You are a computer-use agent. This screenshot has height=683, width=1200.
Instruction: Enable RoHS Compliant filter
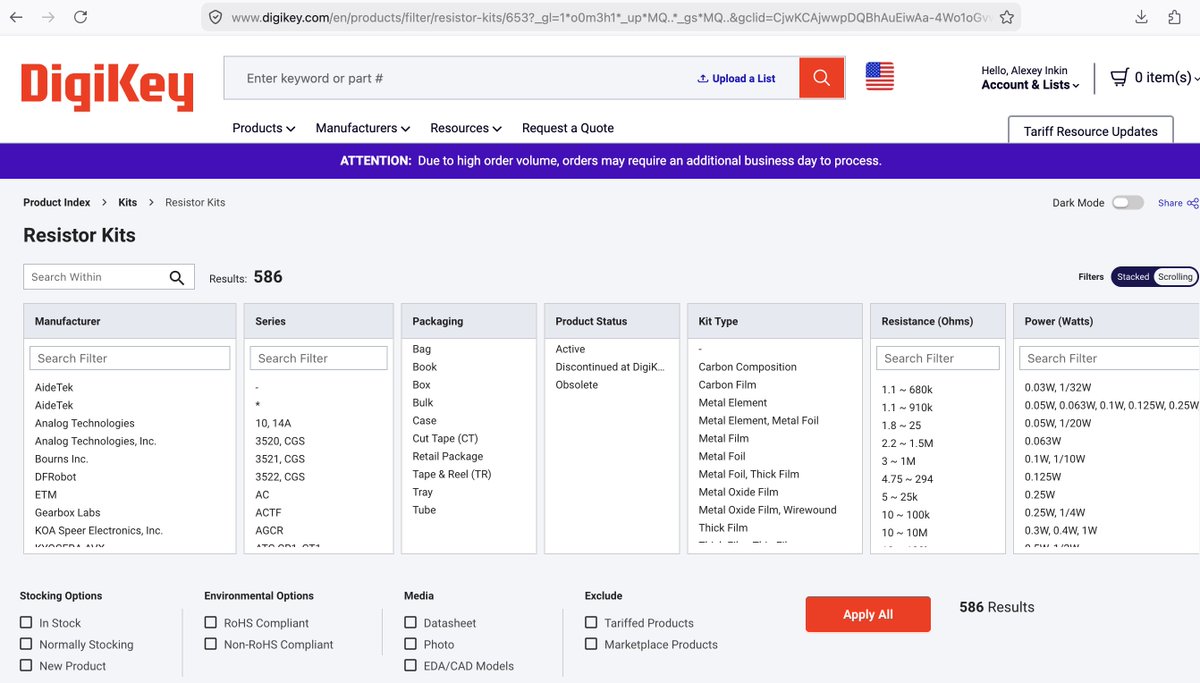(211, 622)
